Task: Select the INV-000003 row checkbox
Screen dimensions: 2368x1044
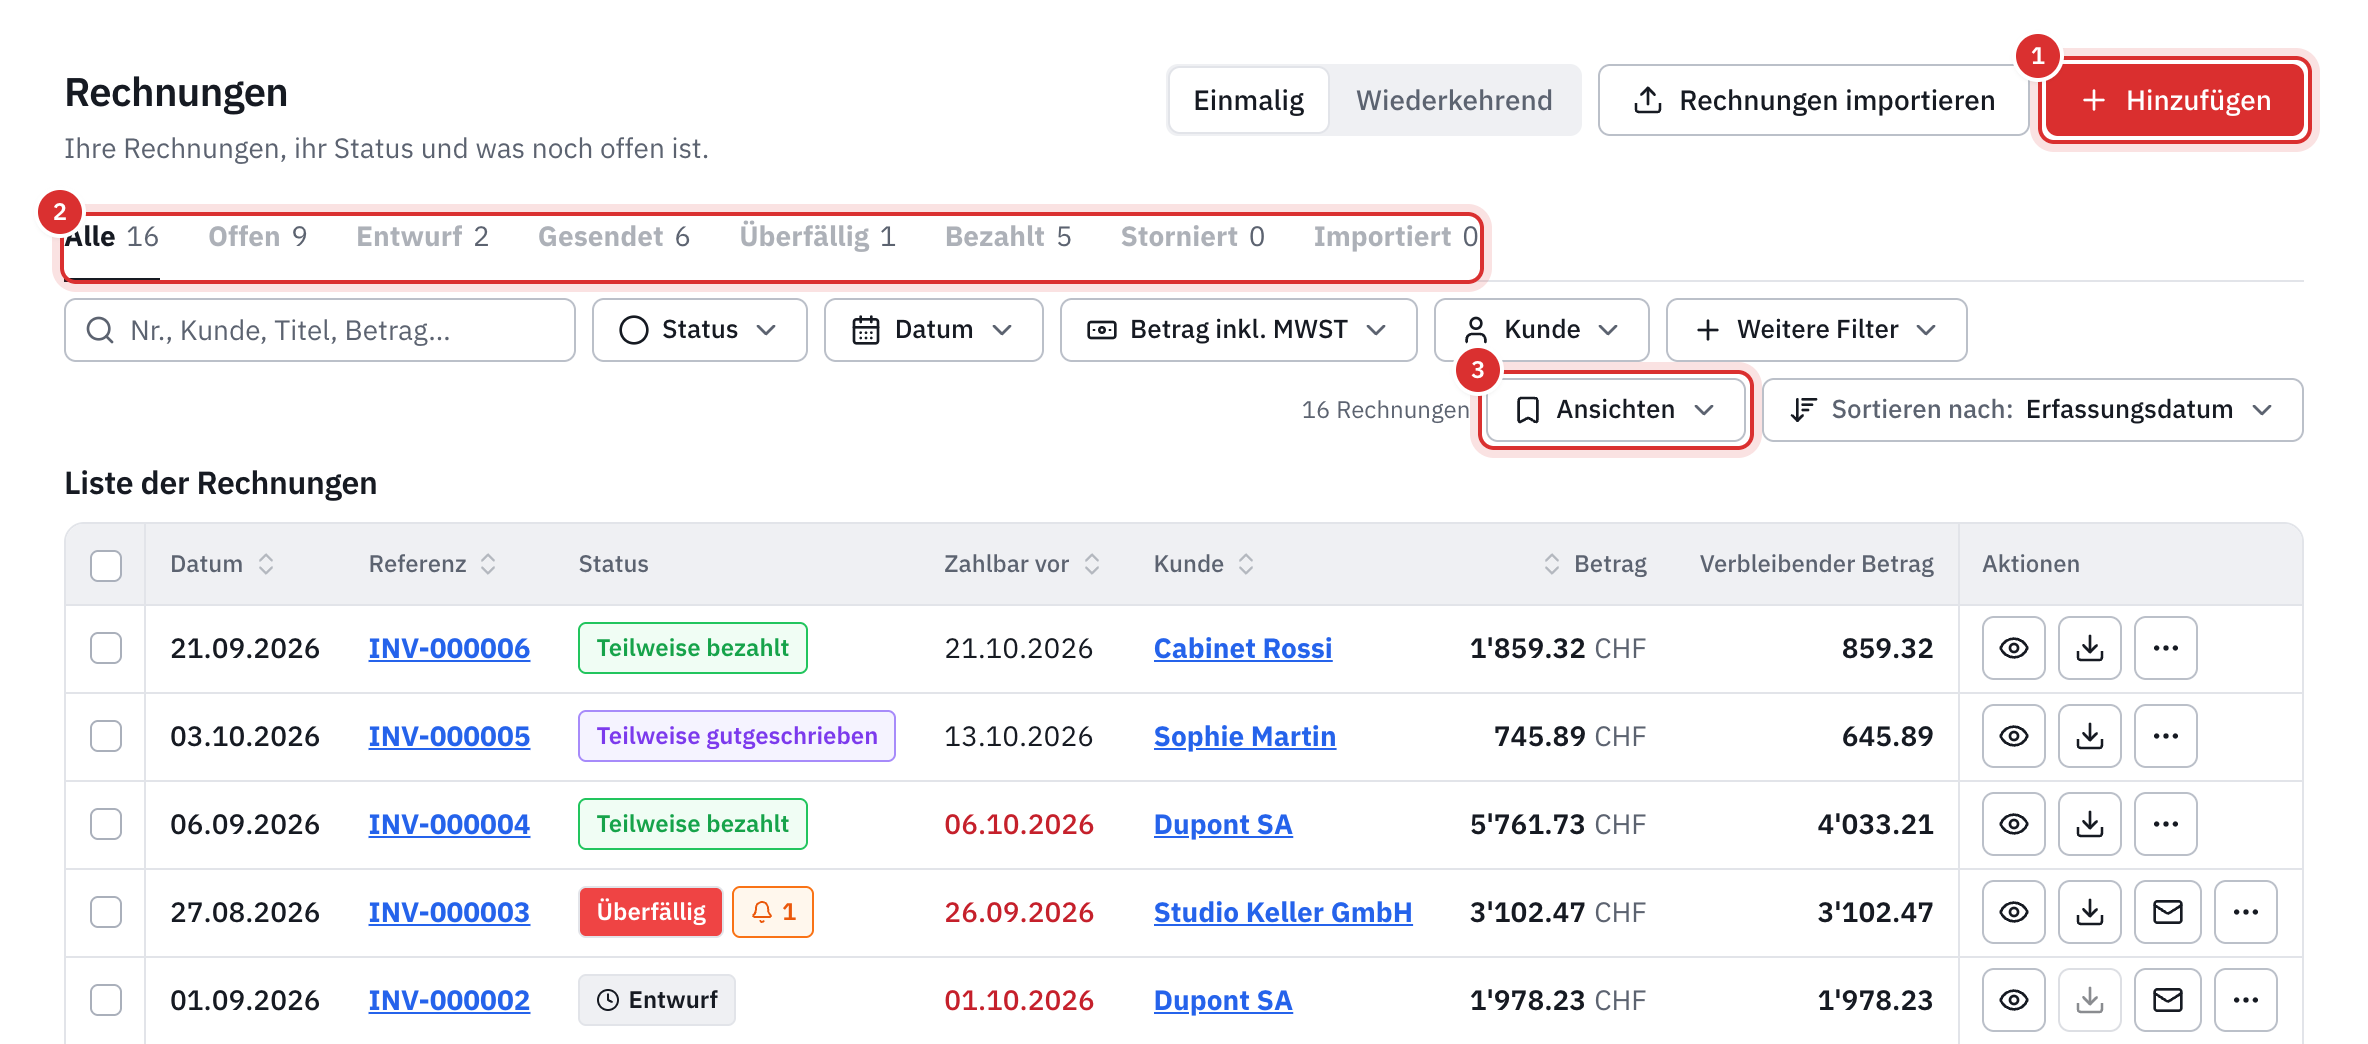Action: click(x=106, y=912)
